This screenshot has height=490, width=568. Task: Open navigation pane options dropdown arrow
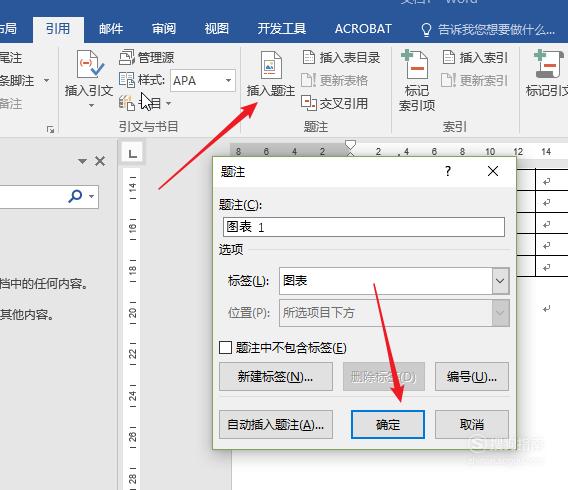pyautogui.click(x=82, y=161)
